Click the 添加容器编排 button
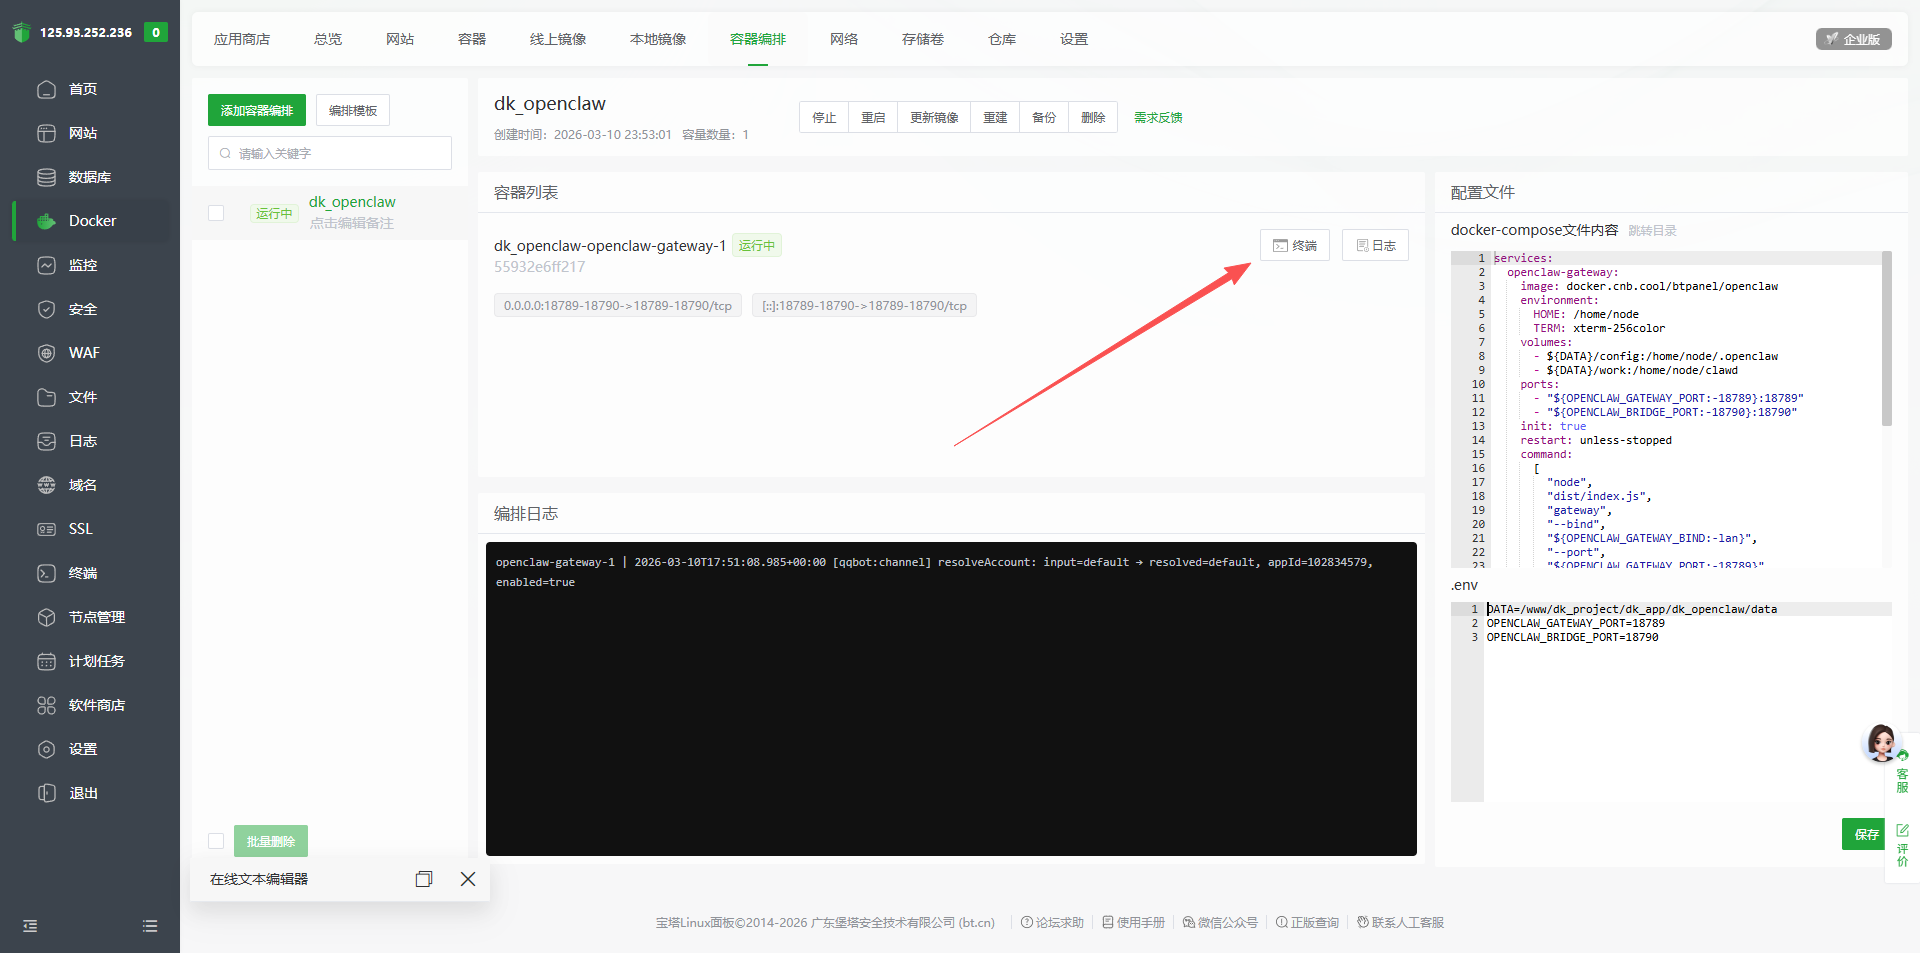 coord(257,110)
